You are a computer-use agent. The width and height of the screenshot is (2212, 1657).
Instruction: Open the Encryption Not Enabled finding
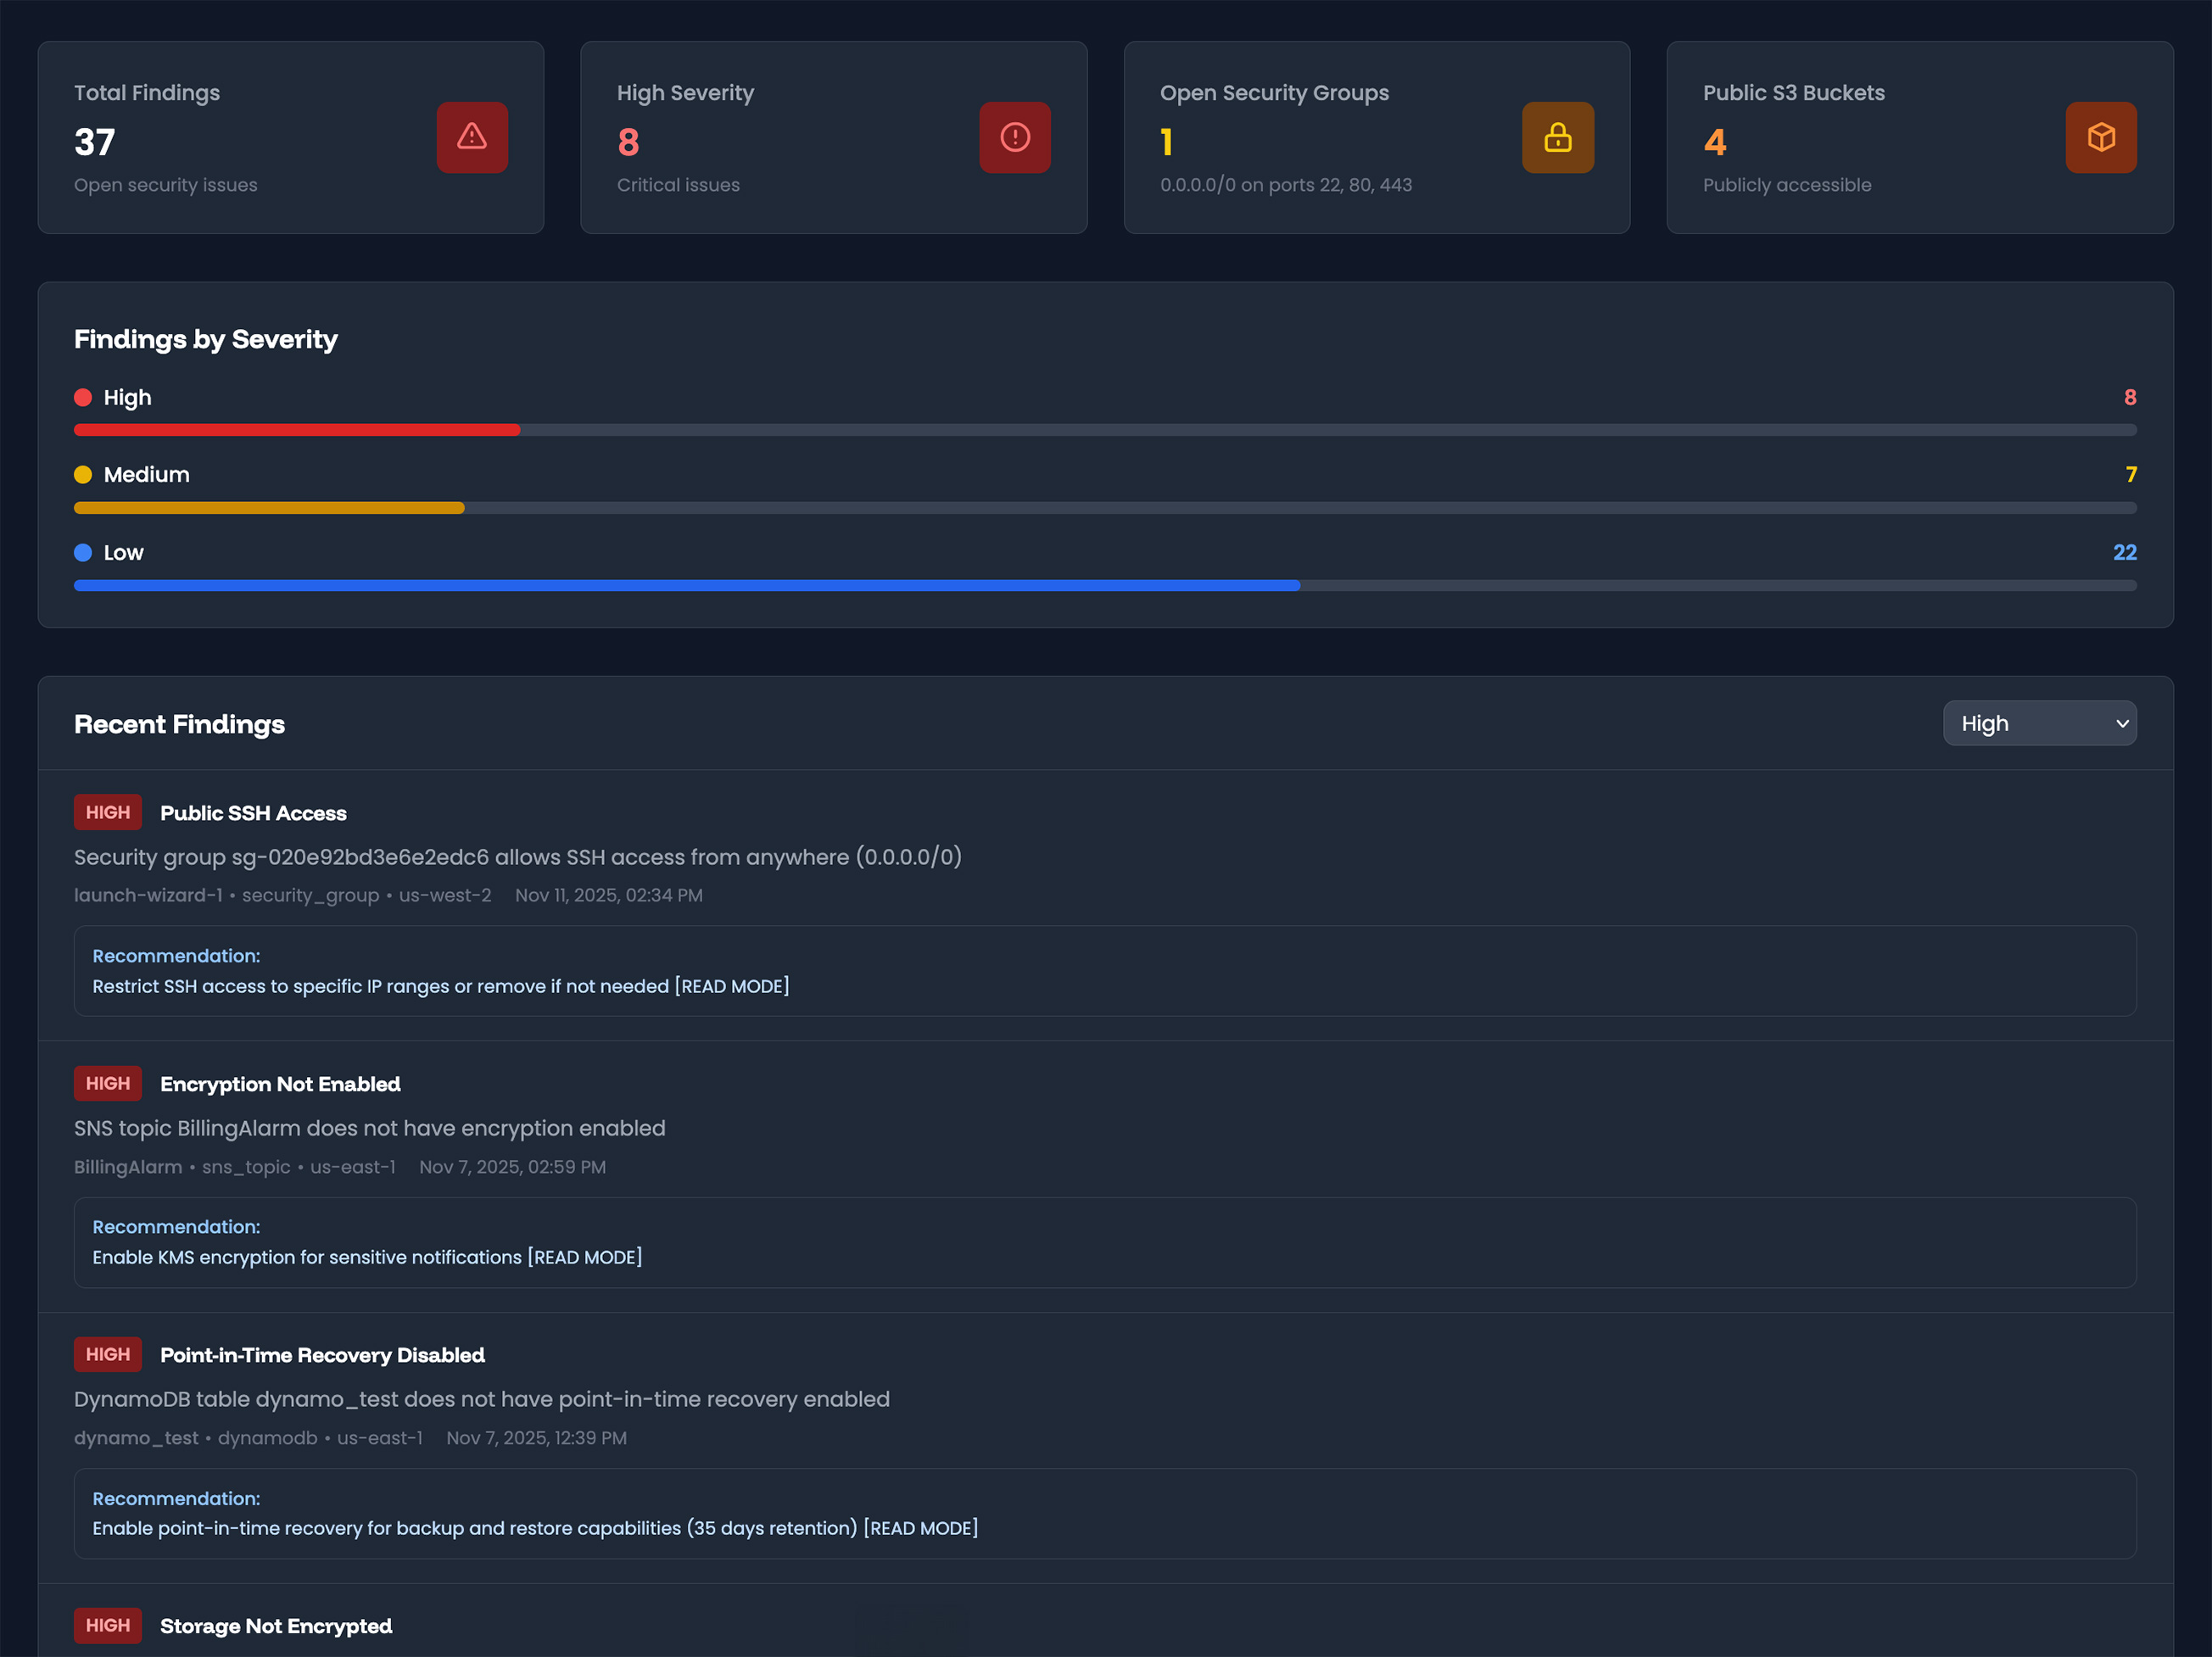(x=280, y=1084)
